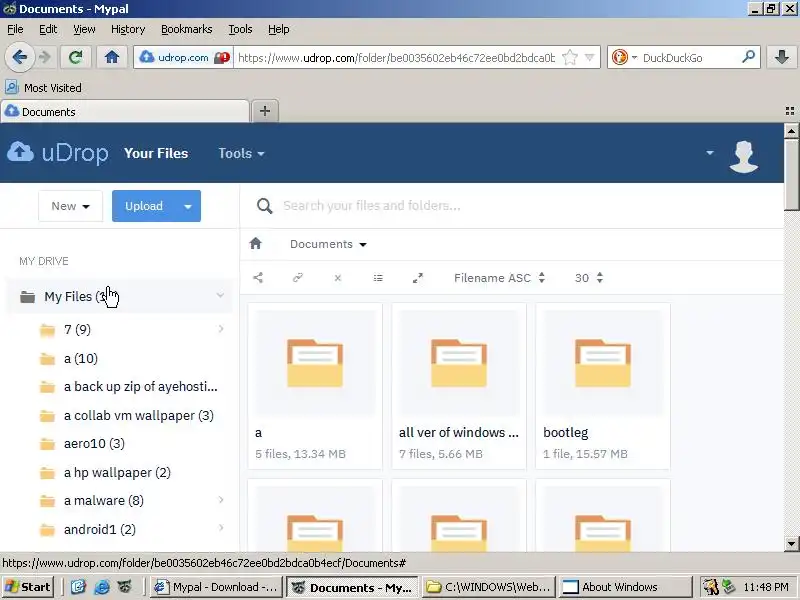This screenshot has height=600, width=800.
Task: Select 'a back up zip of ayehosti...' folder
Action: 140,387
